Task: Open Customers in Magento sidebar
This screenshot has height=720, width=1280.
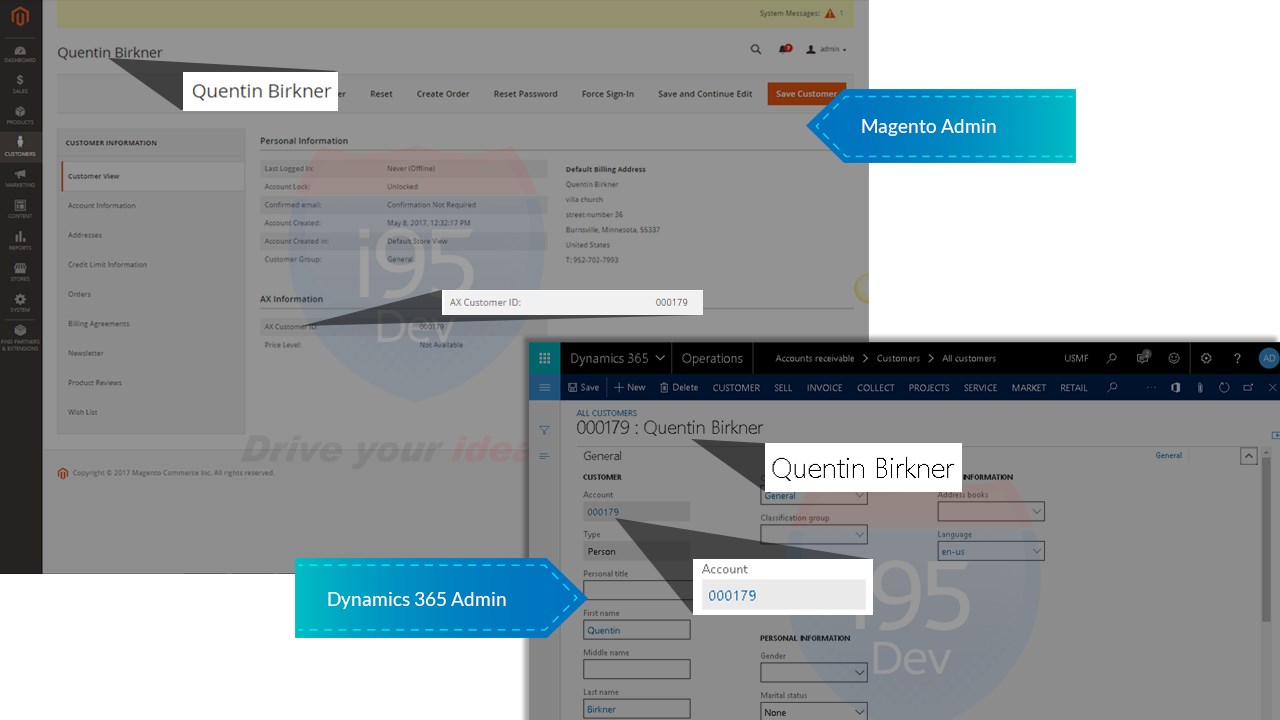Action: 20,147
